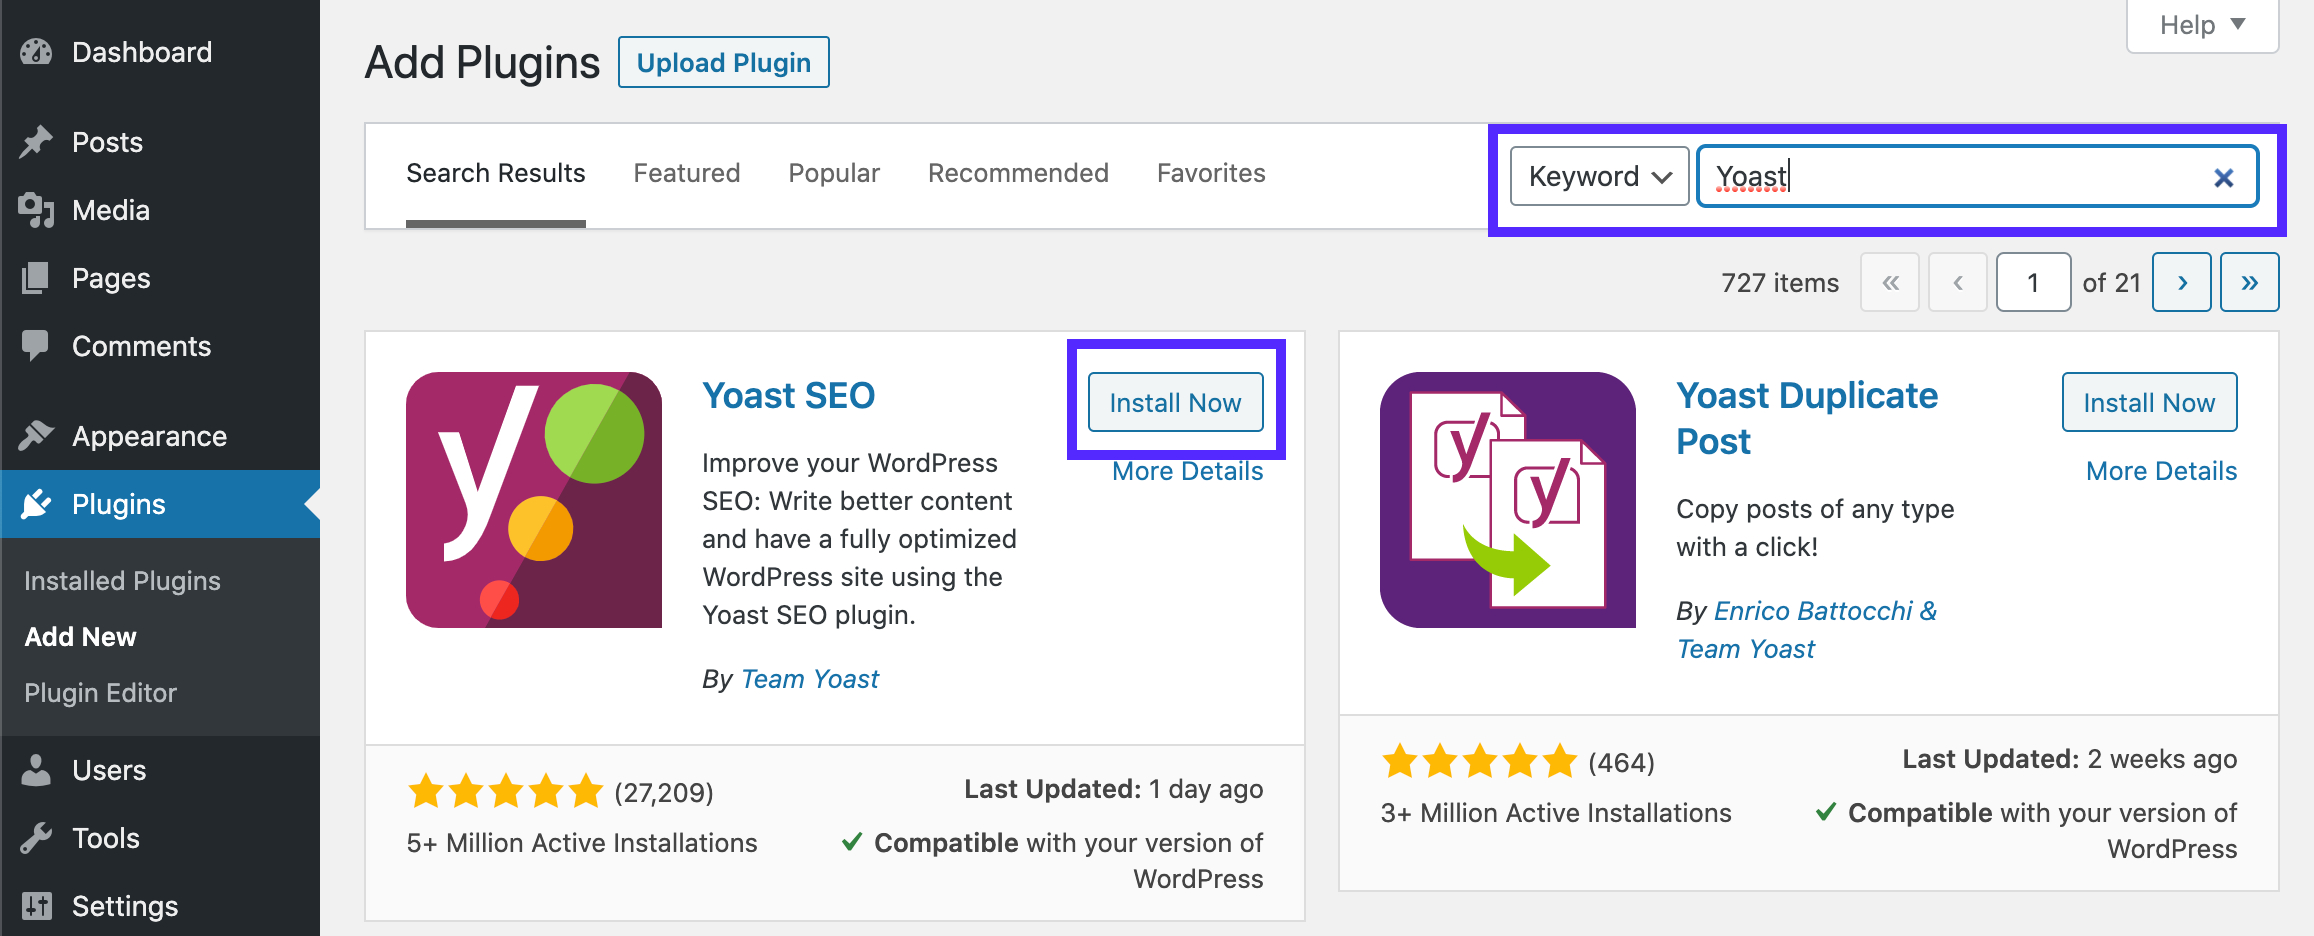The height and width of the screenshot is (936, 2314).
Task: Click the Appearance paintbrush icon
Action: 36,436
